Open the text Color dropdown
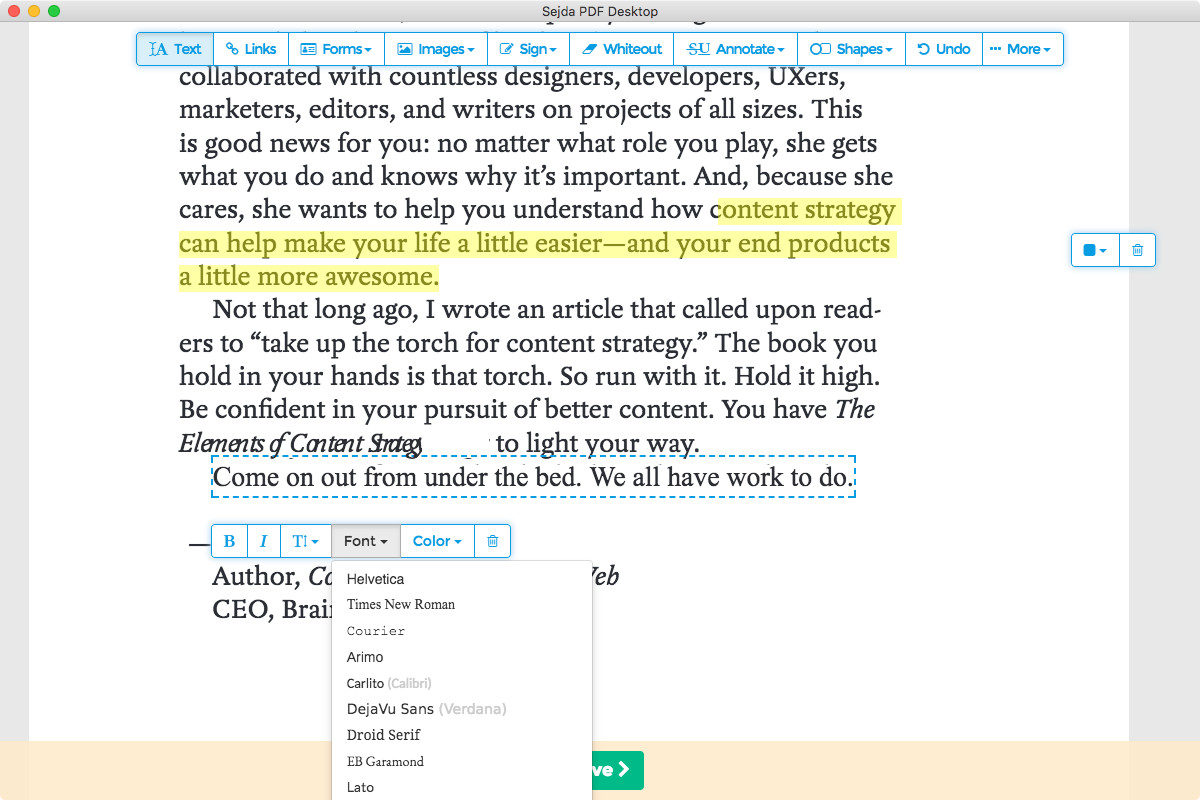 437,541
